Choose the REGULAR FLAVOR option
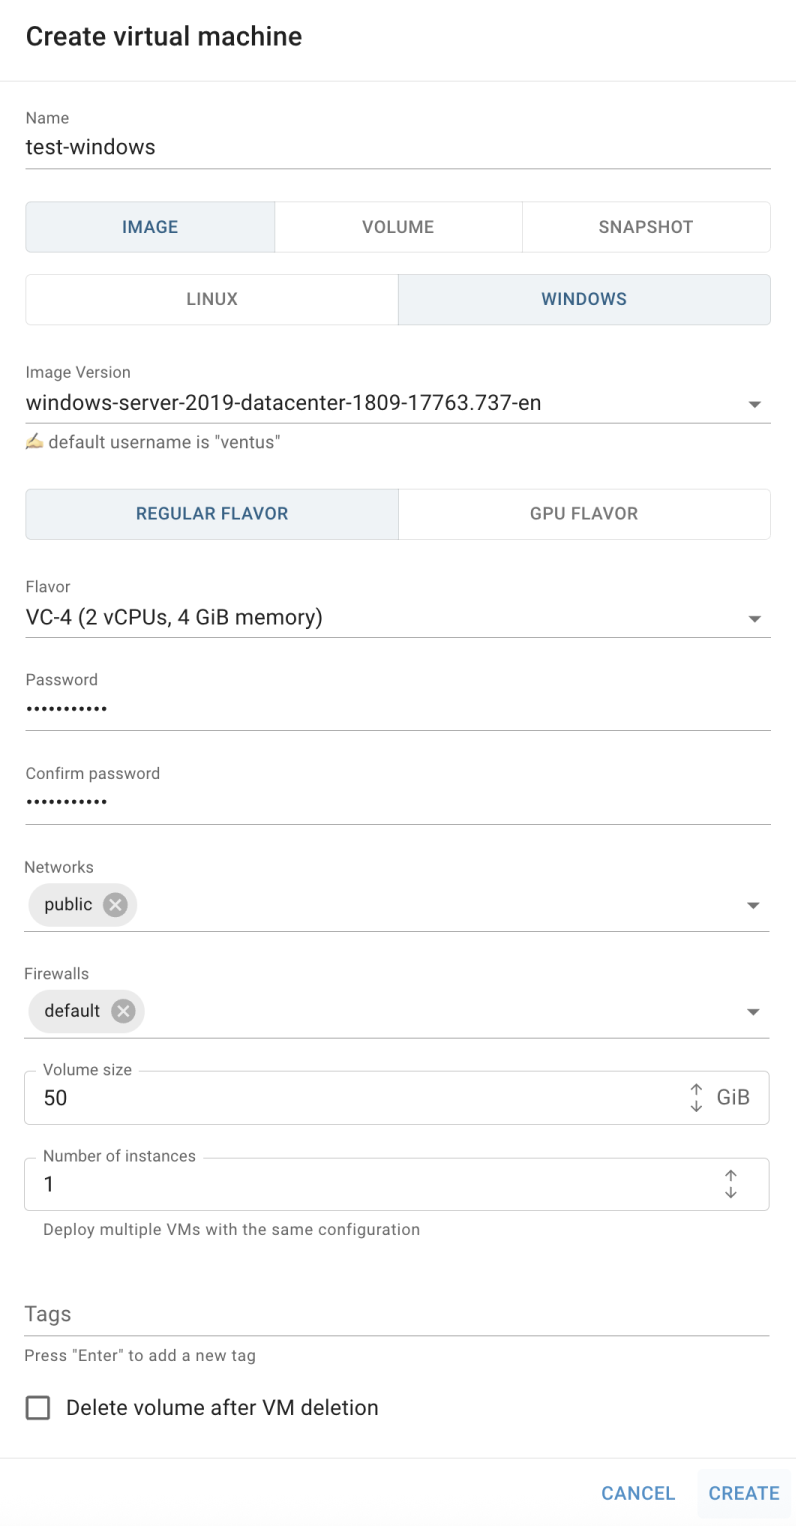This screenshot has width=796, height=1526. 212,514
